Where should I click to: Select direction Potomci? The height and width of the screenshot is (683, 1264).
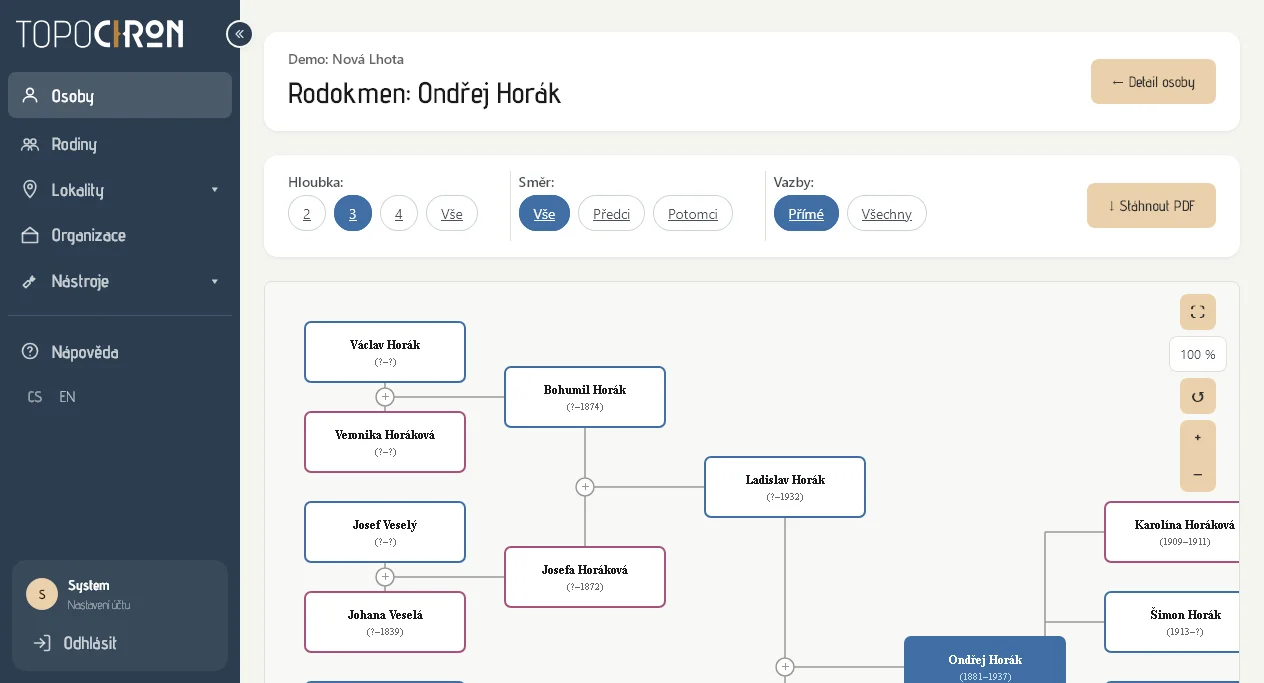click(x=693, y=213)
